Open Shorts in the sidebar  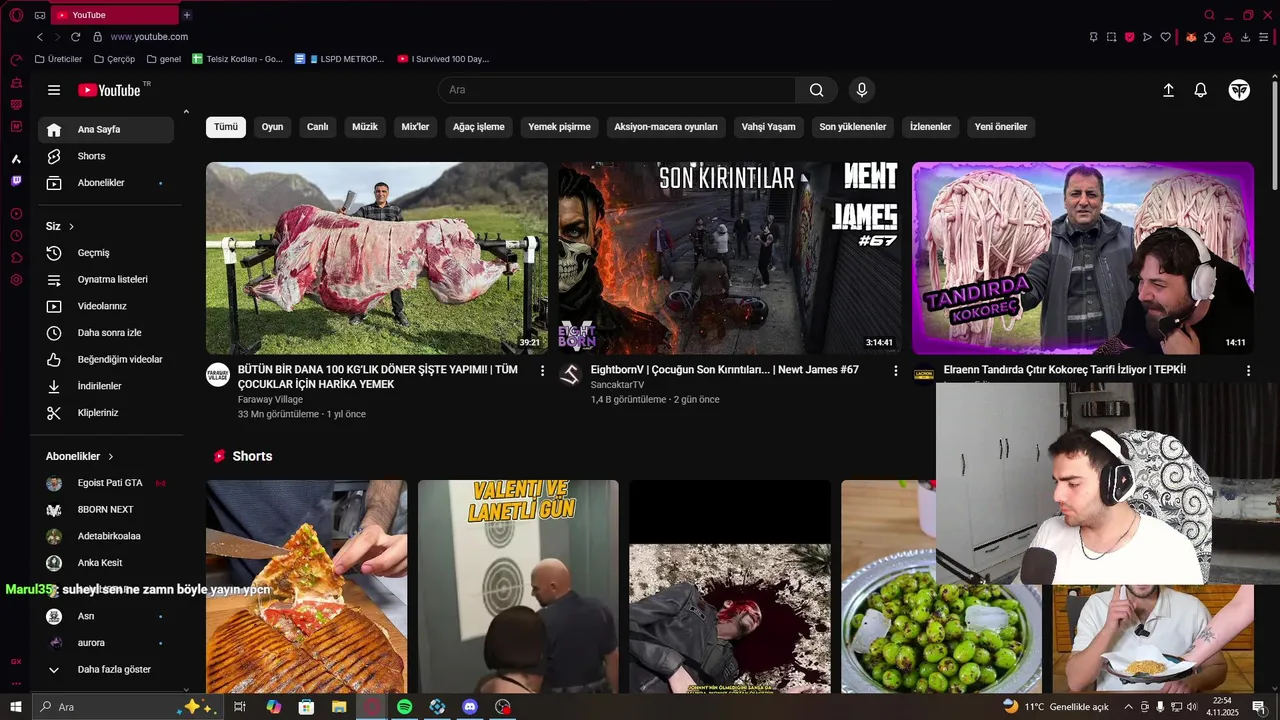[x=105, y=157]
